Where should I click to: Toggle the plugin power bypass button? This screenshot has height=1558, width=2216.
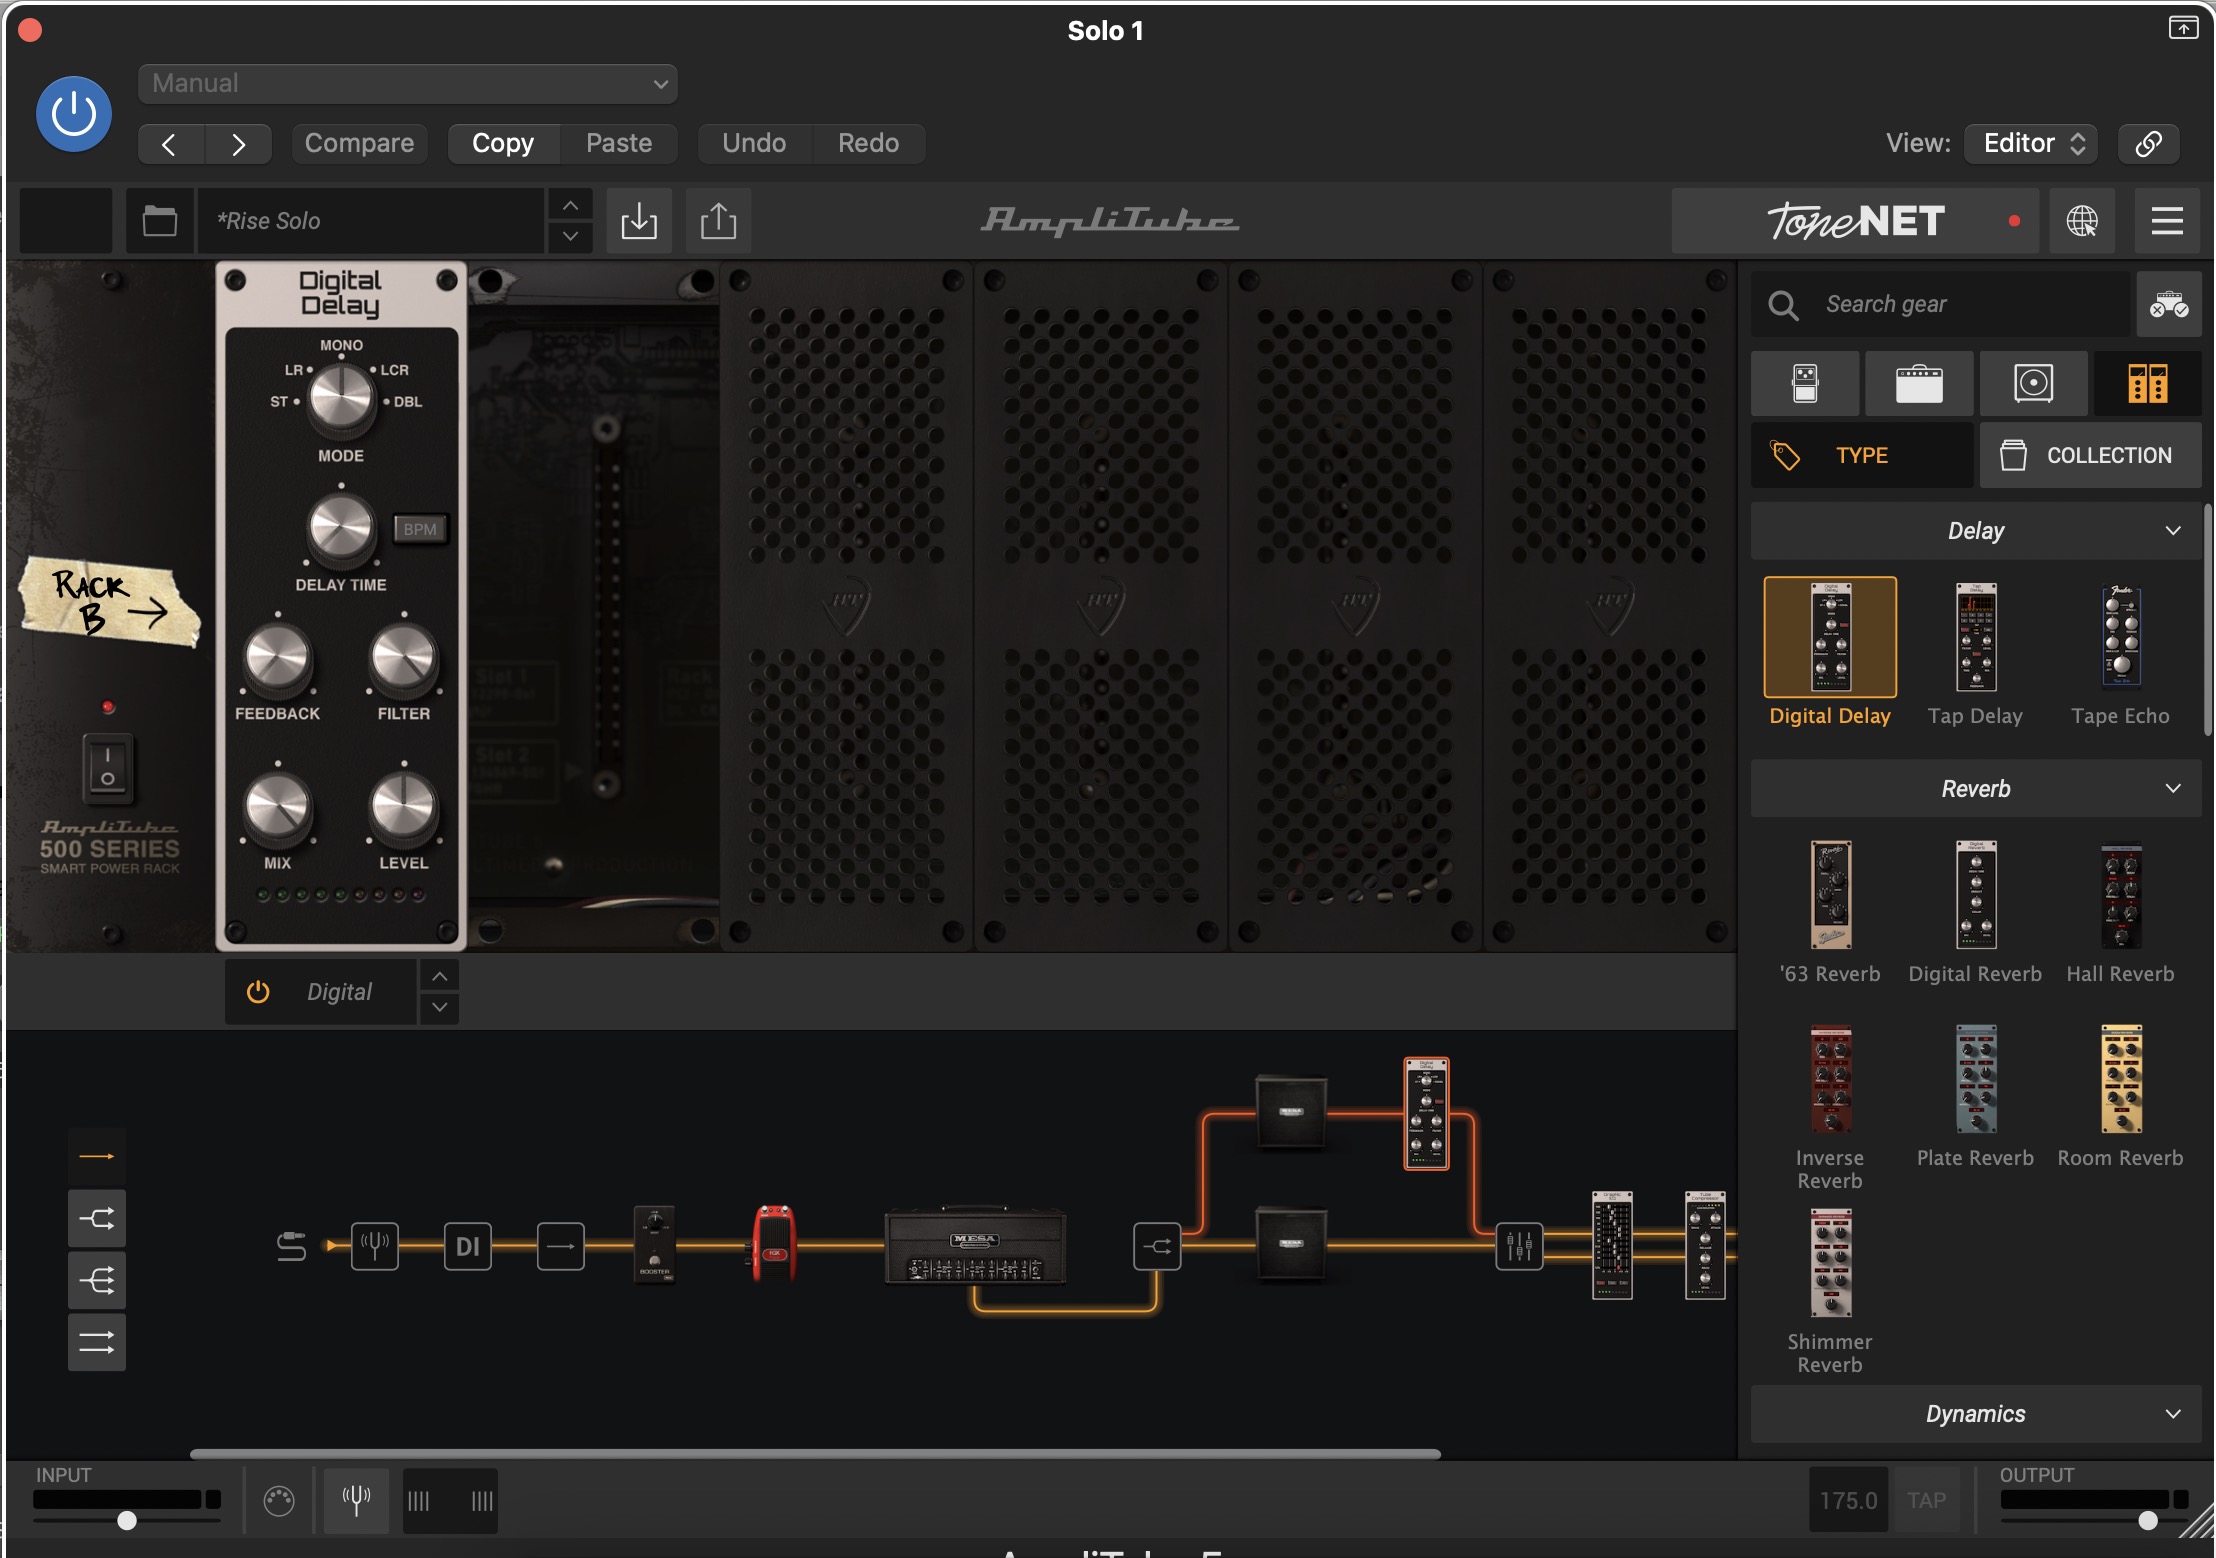click(74, 114)
